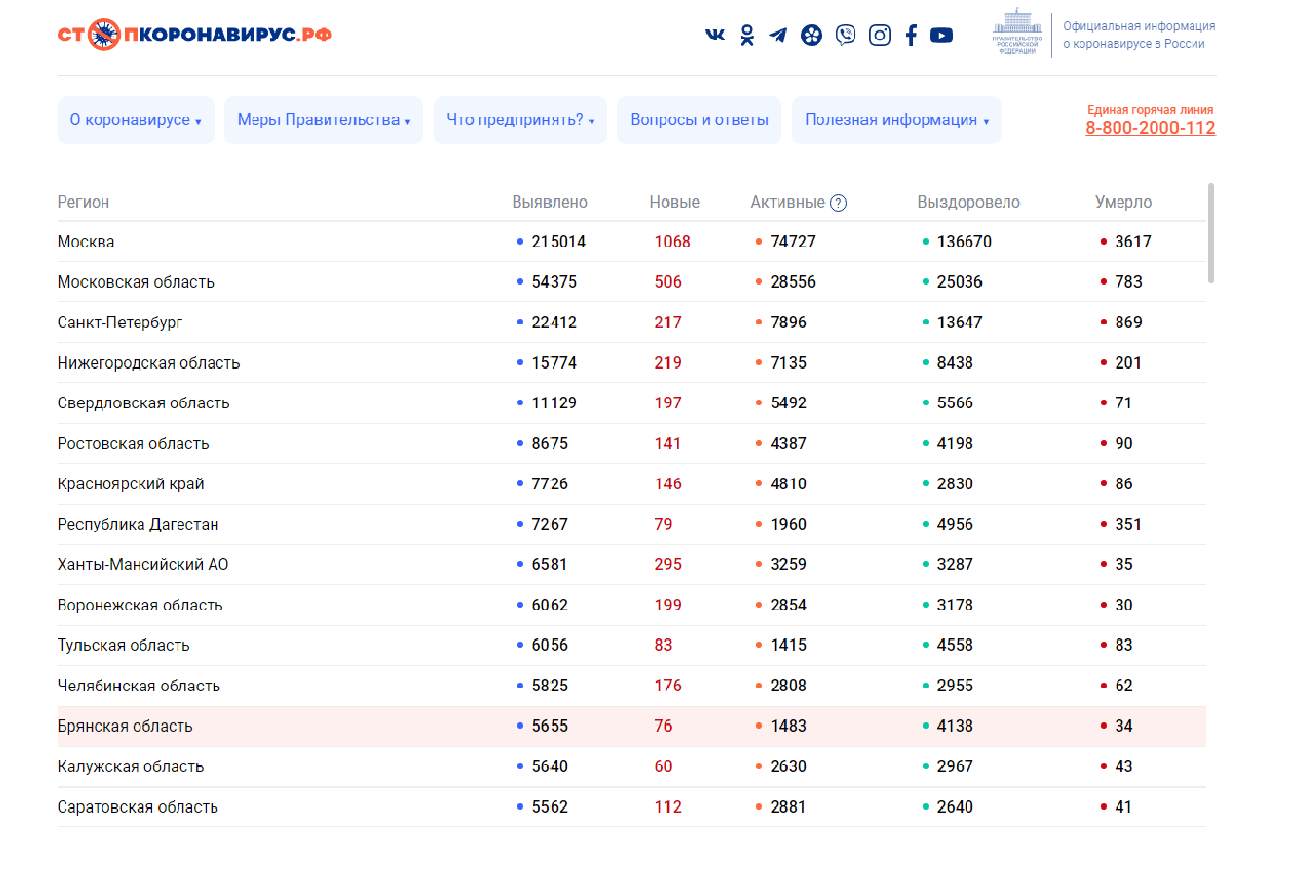Open the VK social network icon

tap(715, 35)
